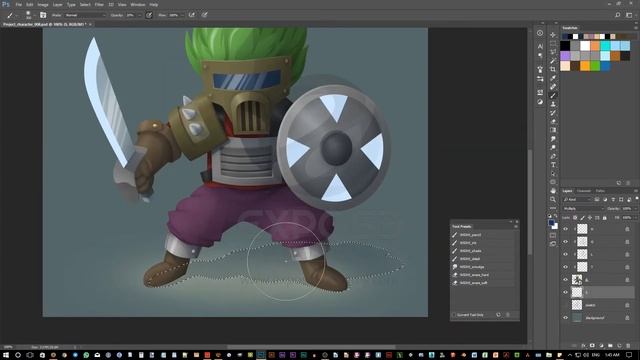Select the Zoom tool

point(553,199)
